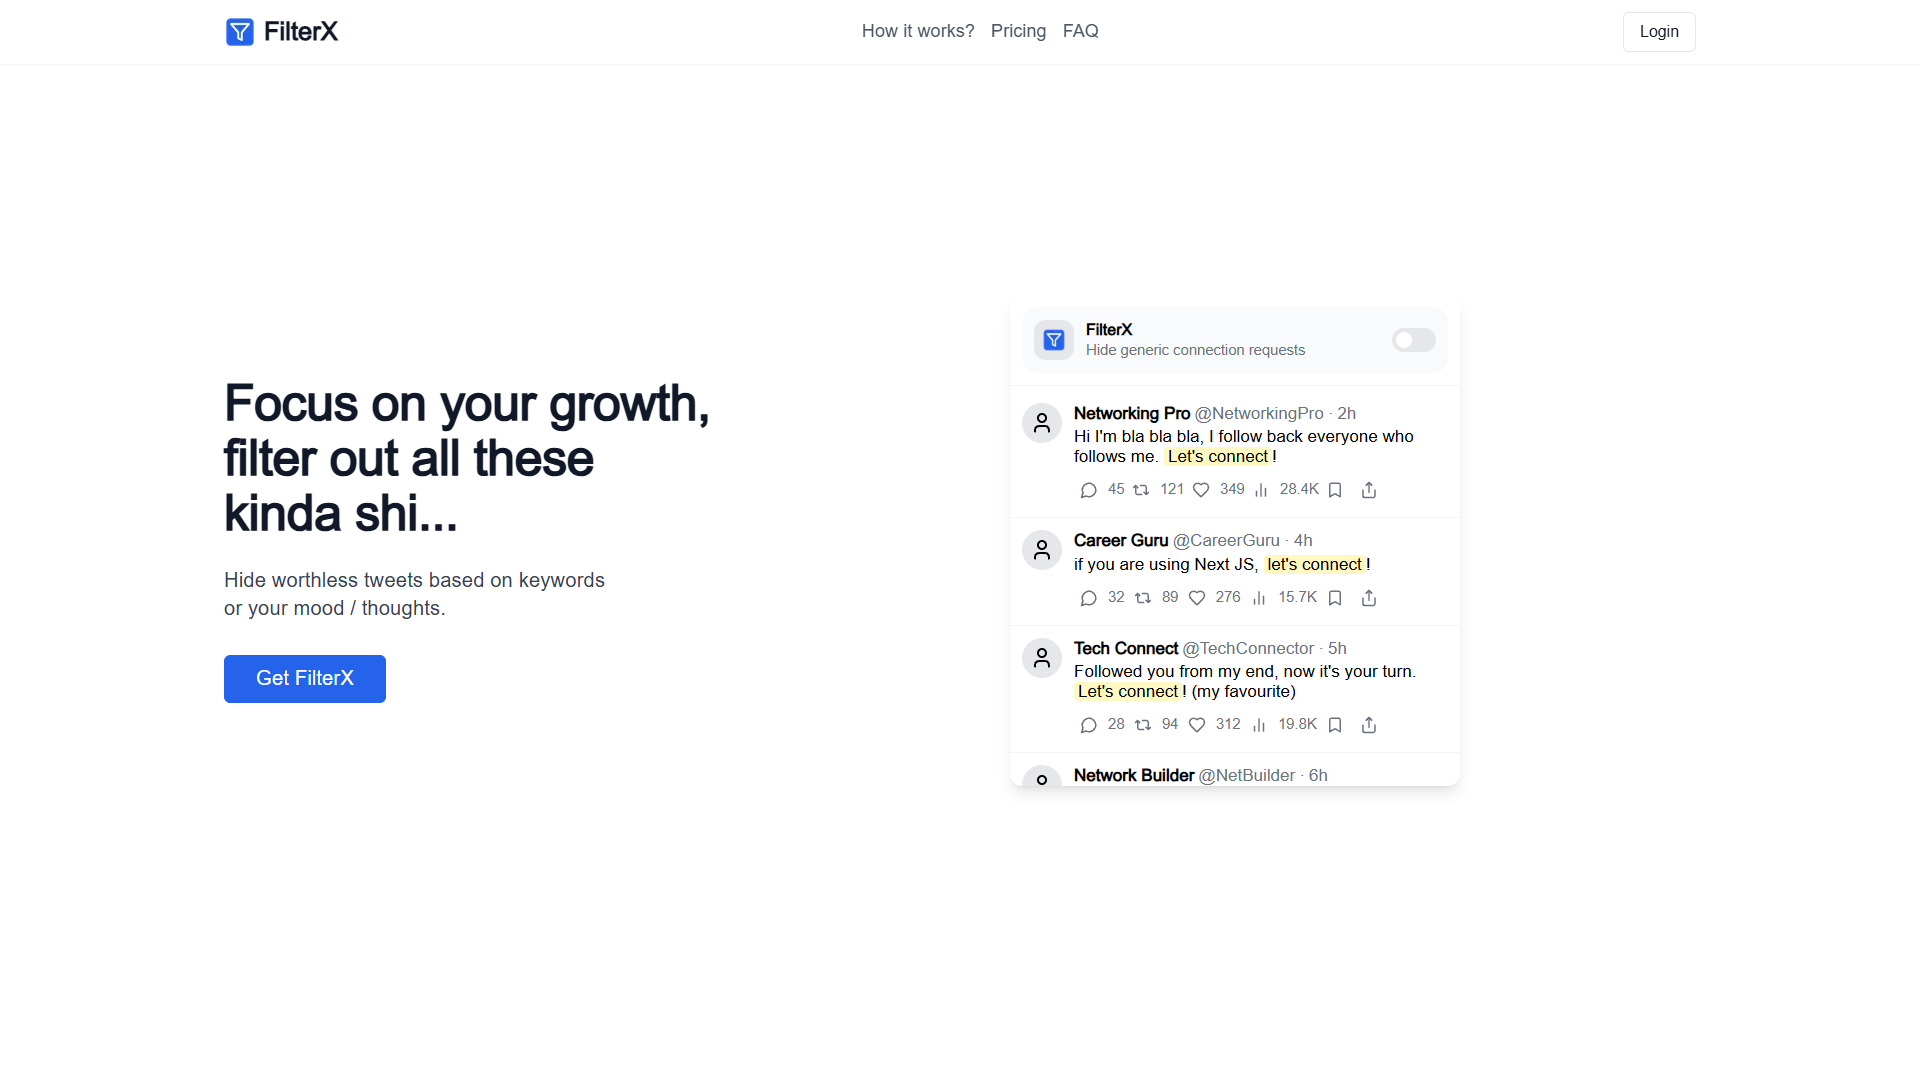Click retweet icon on Networking Pro tweet
Viewport: 1920px width, 1080px height.
pyautogui.click(x=1141, y=490)
